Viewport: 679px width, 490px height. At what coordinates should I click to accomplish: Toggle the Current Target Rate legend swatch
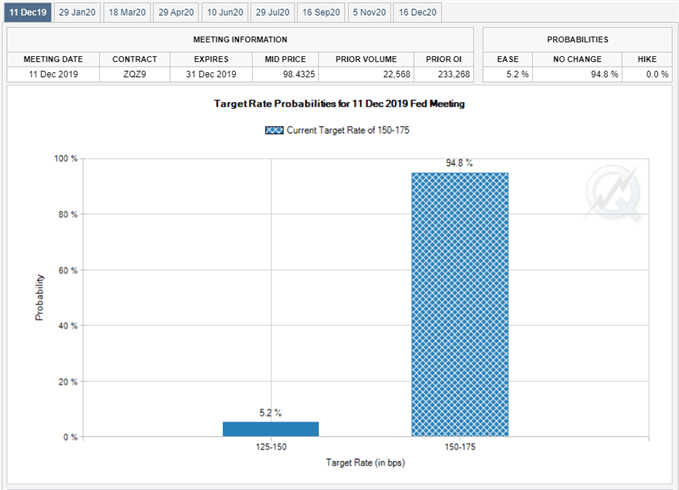274,130
